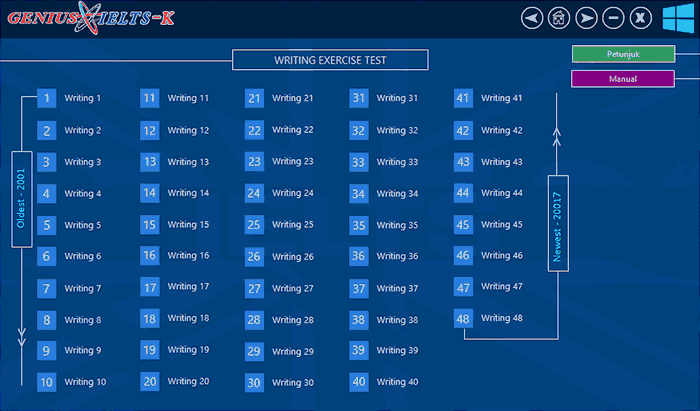Open the Writing 33 exercise link
This screenshot has height=411, width=700.
pos(397,162)
